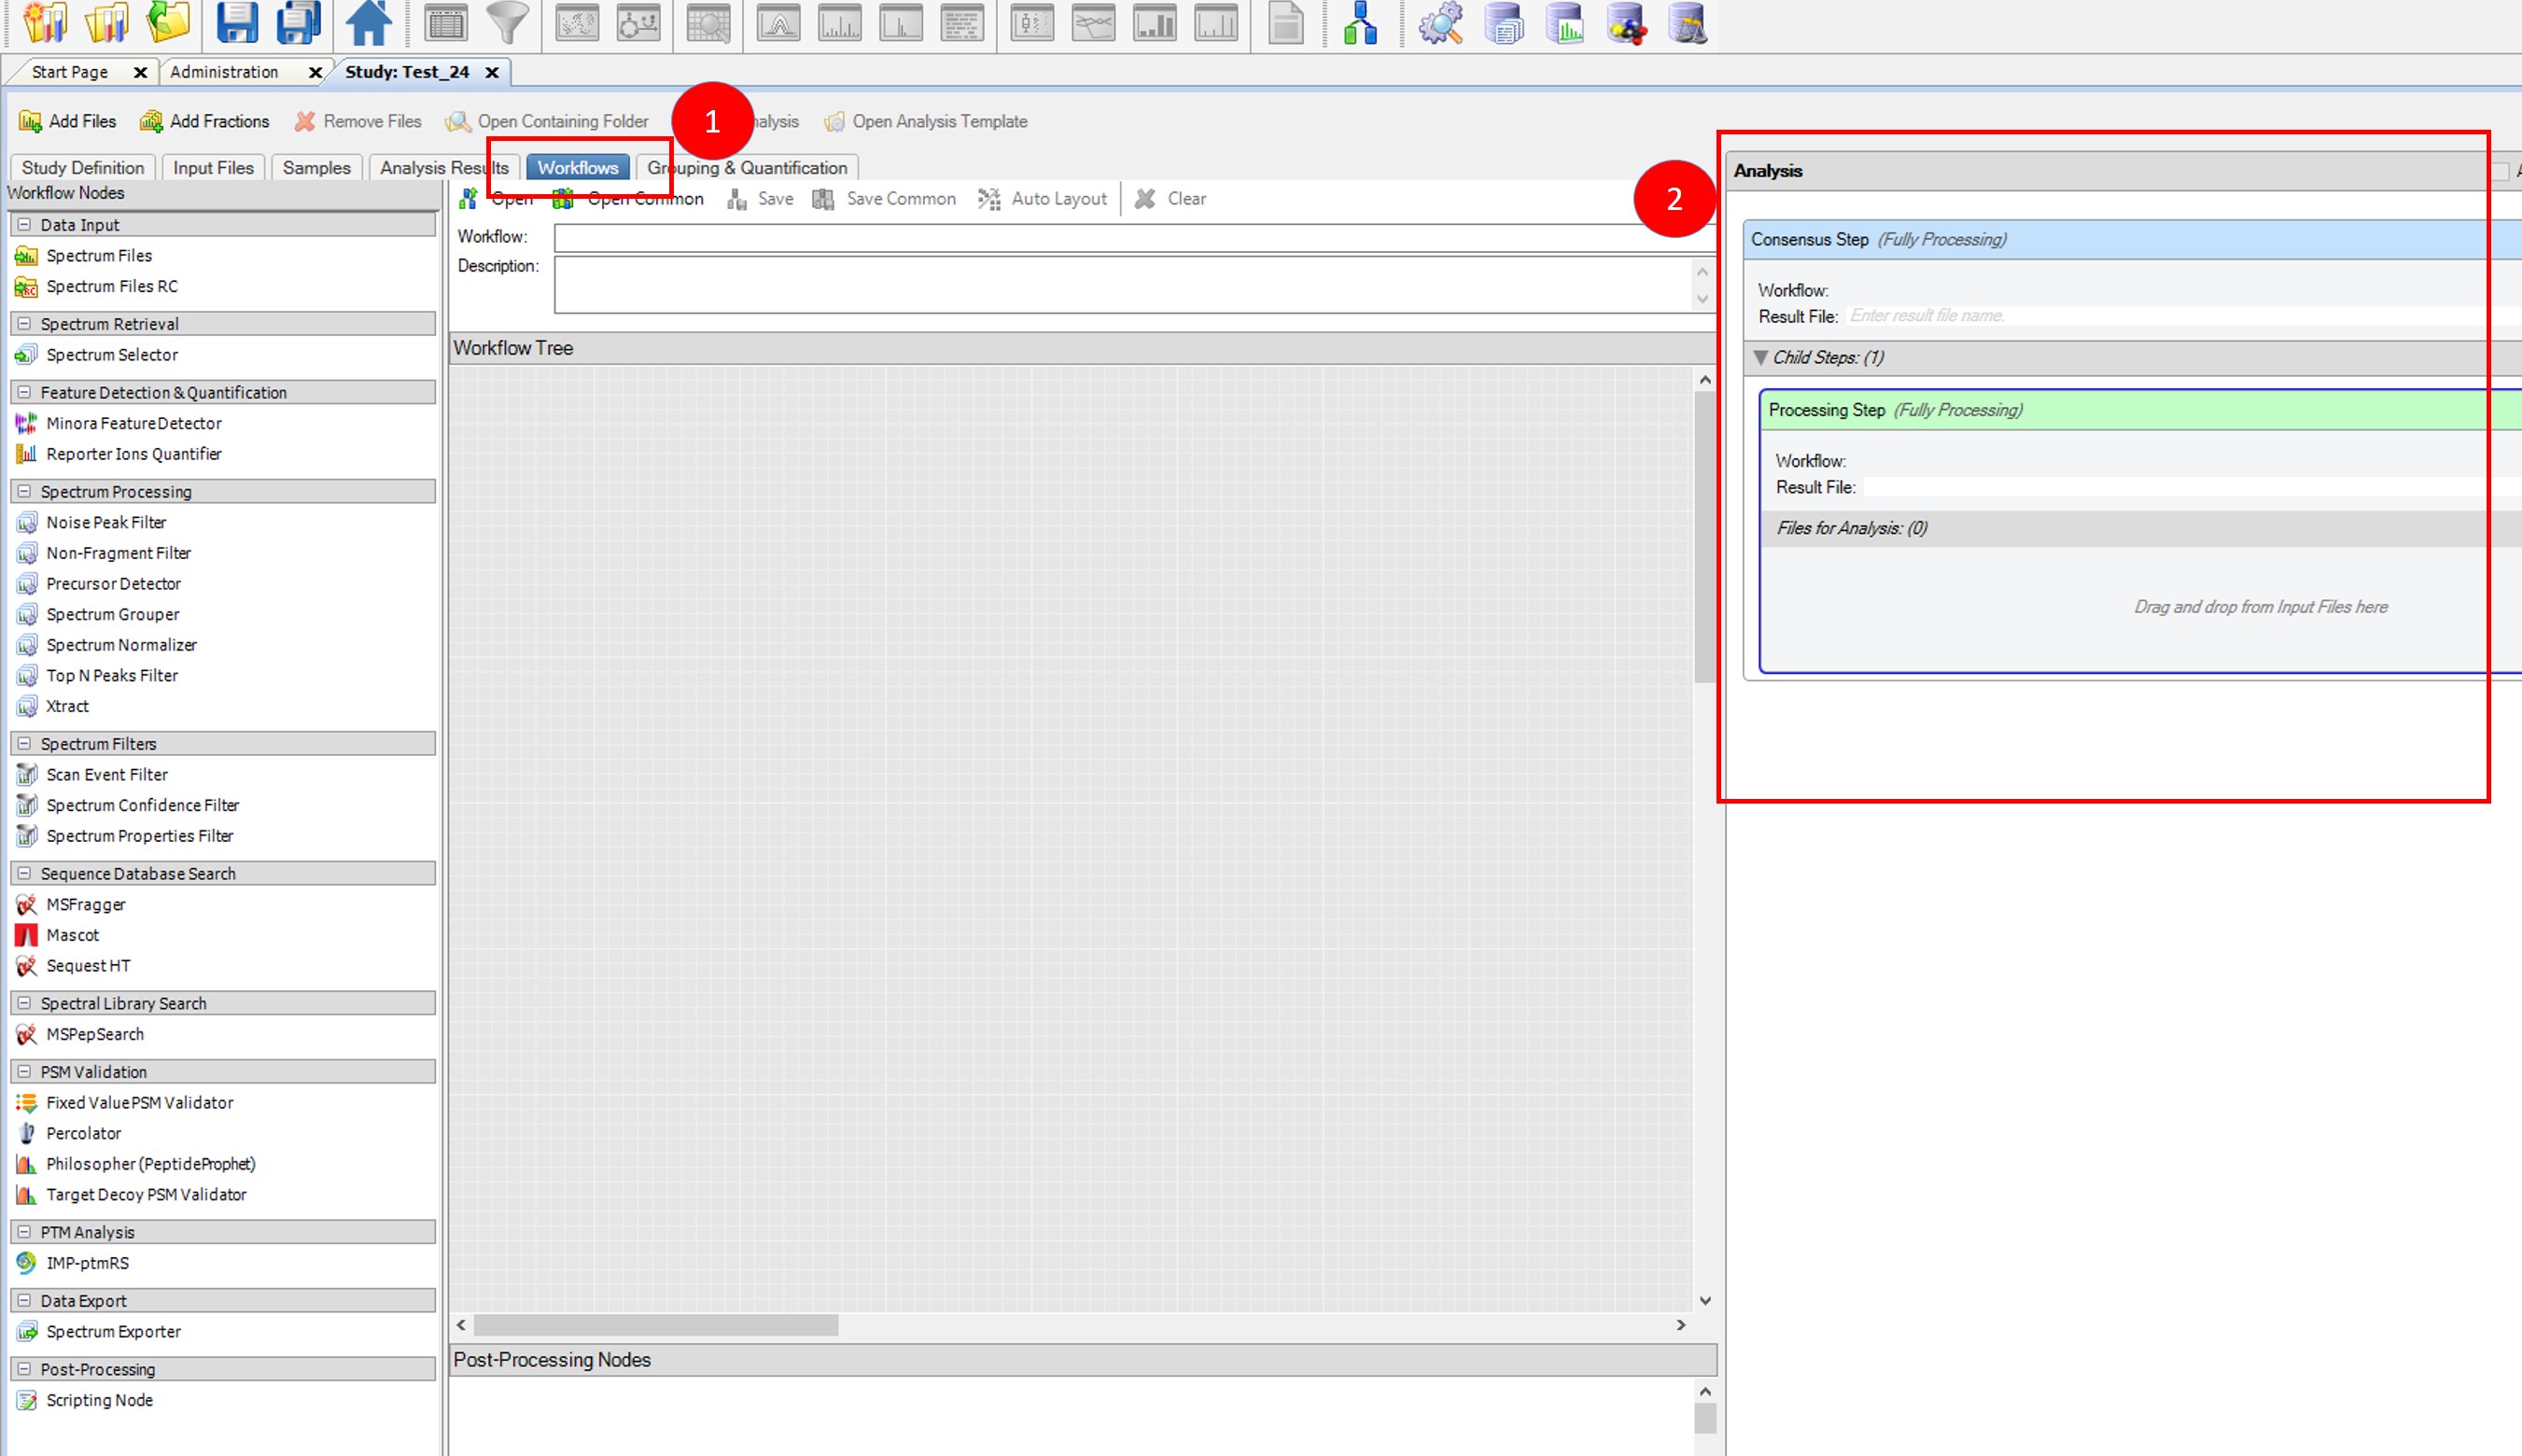Screen dimensions: 2522x1456
Task: Click the funnel filter icon in toolbar
Action: (507, 23)
